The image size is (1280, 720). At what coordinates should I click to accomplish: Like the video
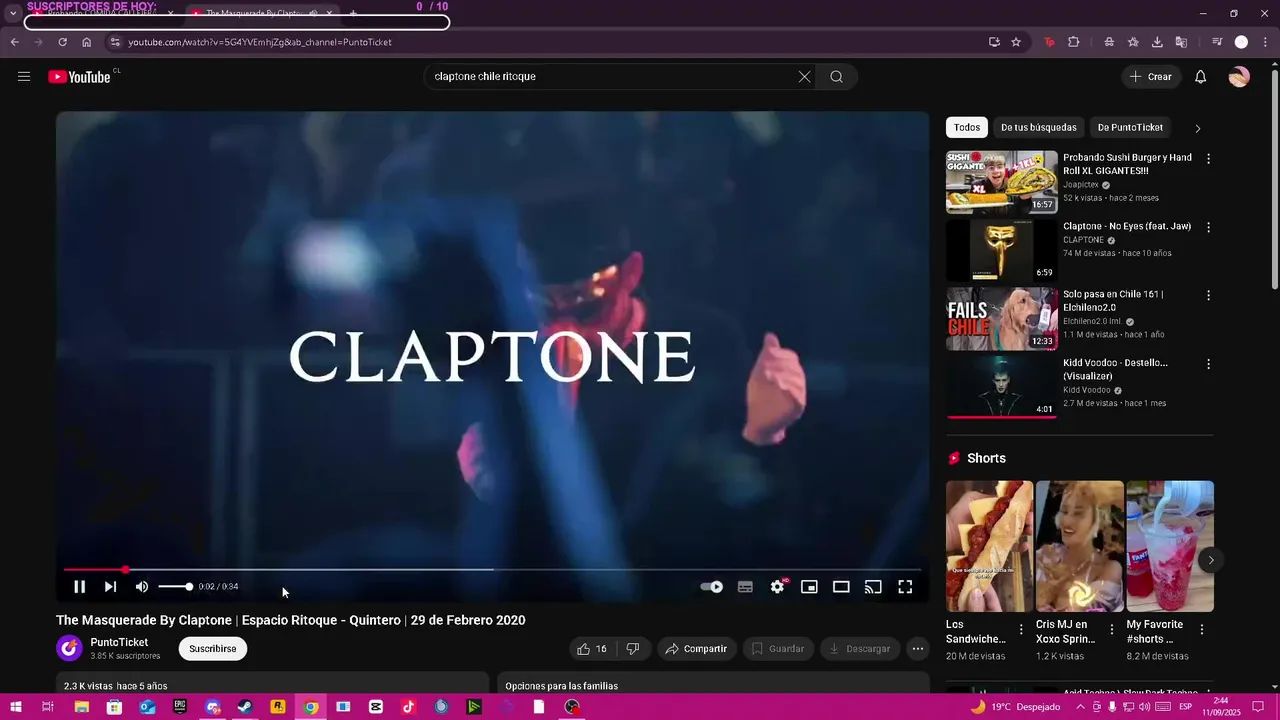pyautogui.click(x=592, y=649)
